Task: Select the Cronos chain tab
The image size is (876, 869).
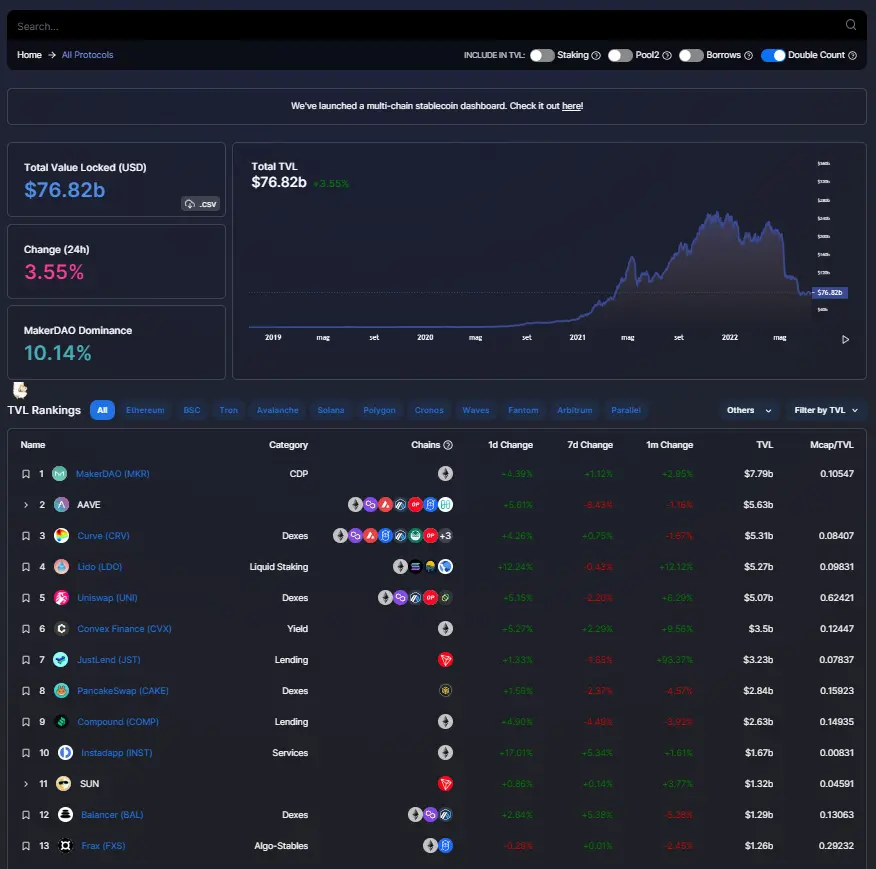Action: (429, 410)
